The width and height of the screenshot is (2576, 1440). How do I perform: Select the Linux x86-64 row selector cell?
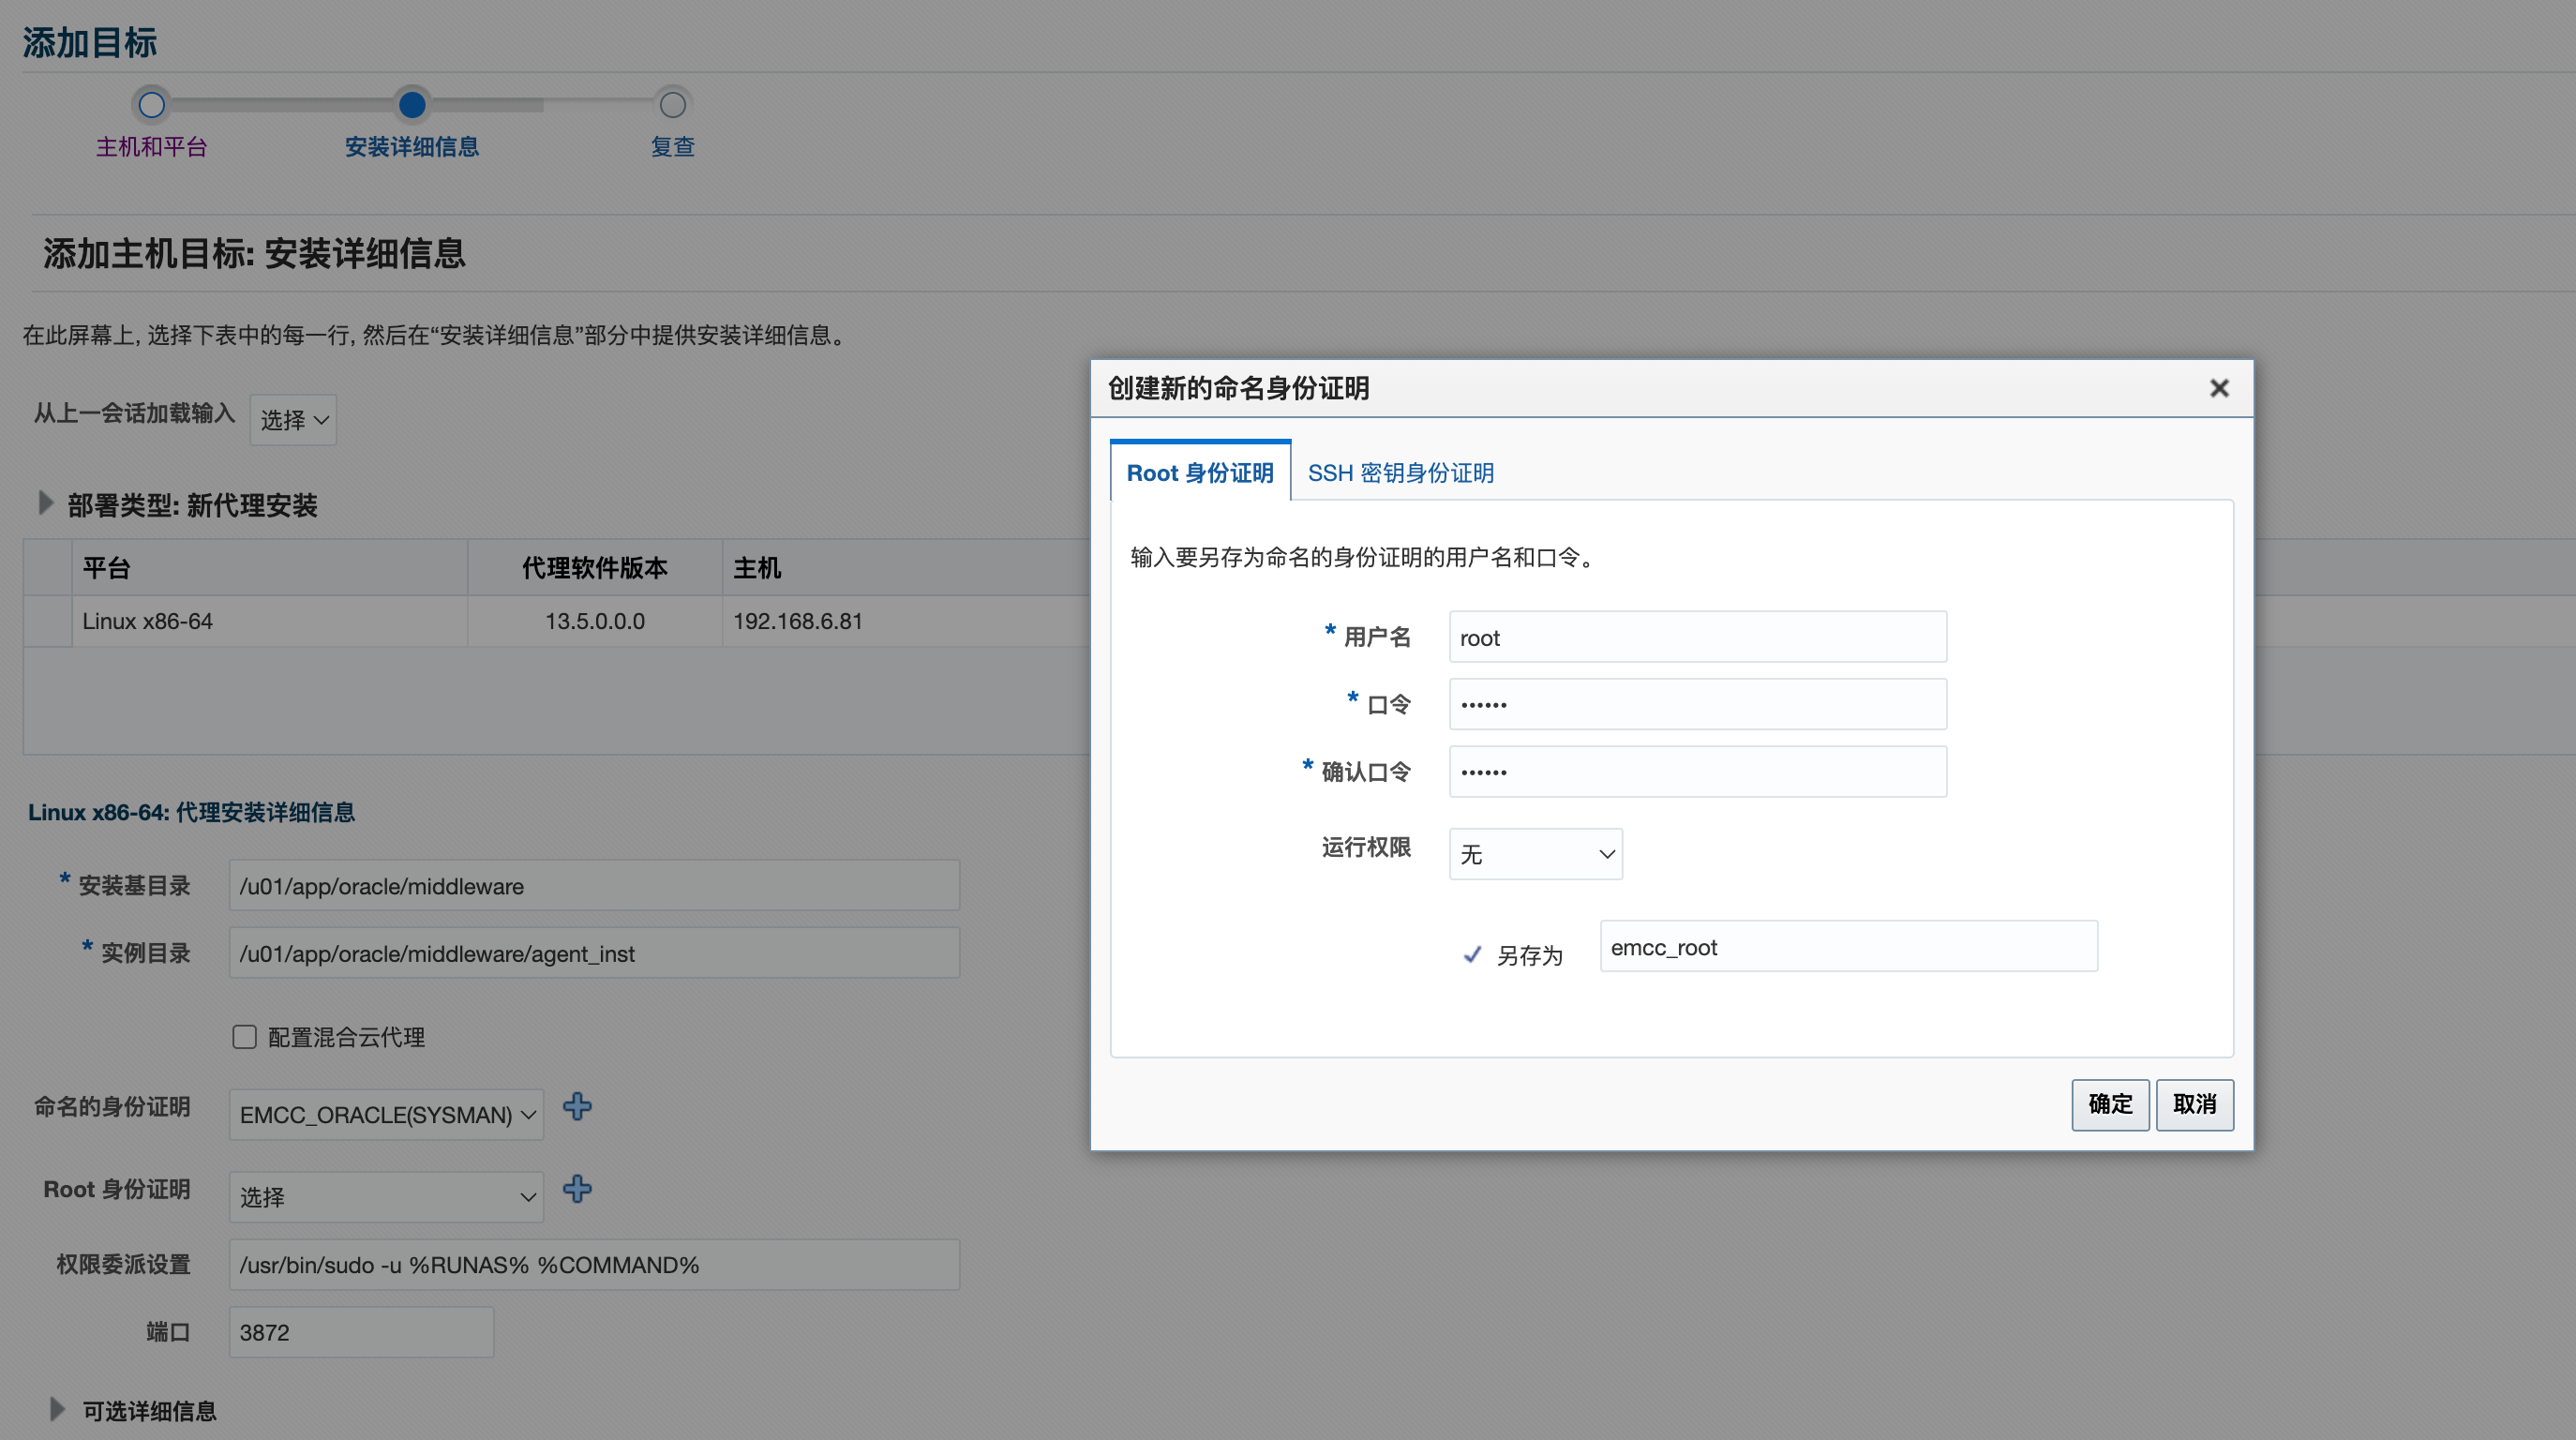tap(47, 621)
